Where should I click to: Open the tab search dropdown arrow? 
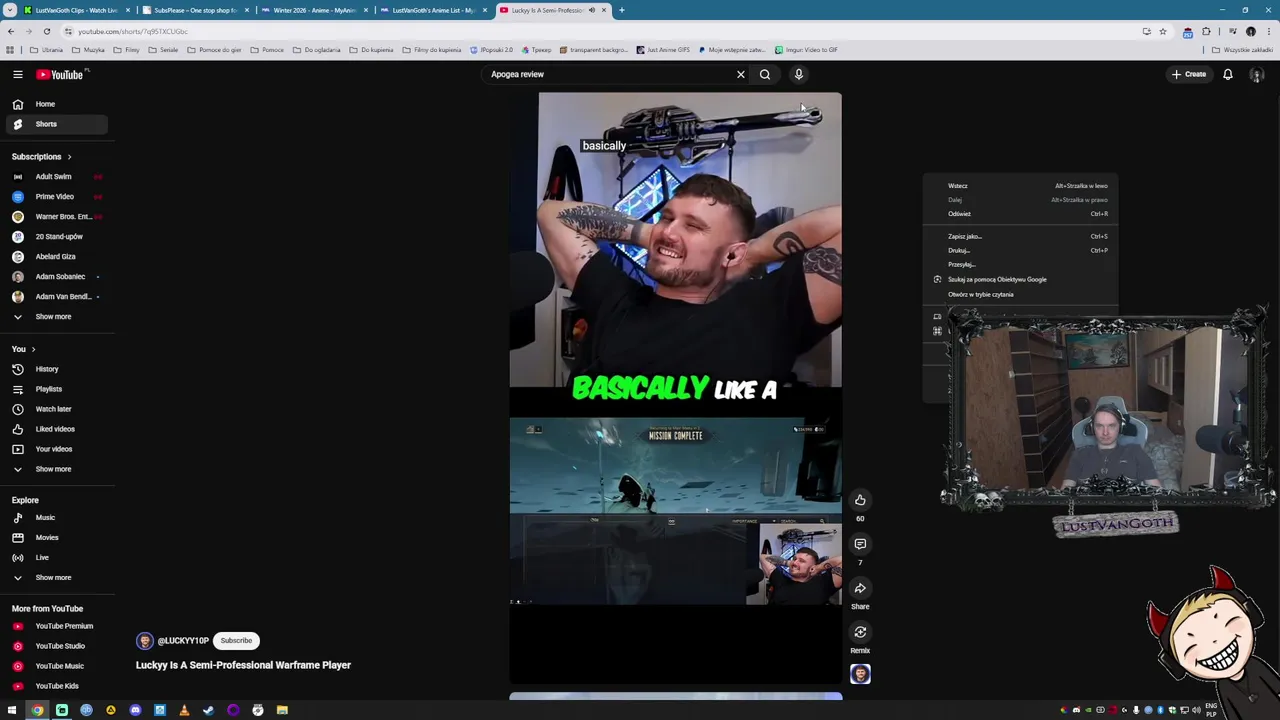[x=9, y=10]
